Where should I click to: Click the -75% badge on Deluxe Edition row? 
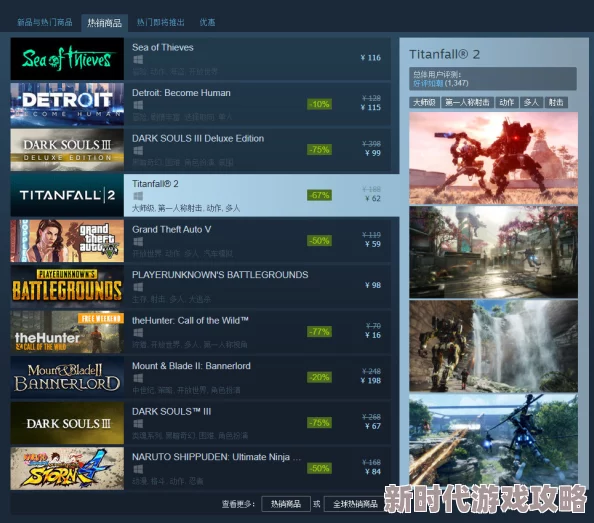click(x=319, y=150)
